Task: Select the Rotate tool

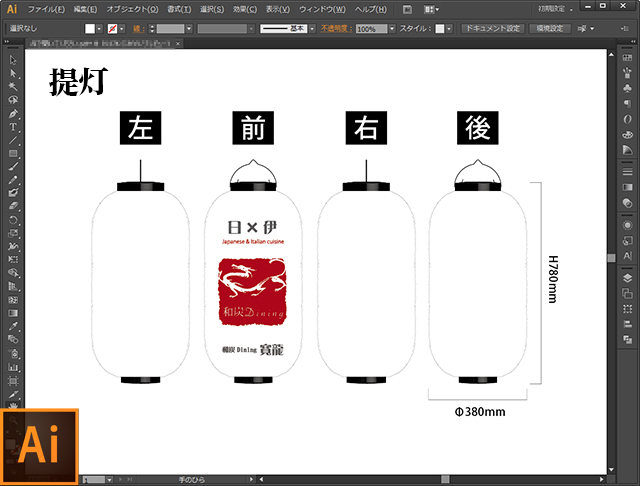Action: click(13, 219)
